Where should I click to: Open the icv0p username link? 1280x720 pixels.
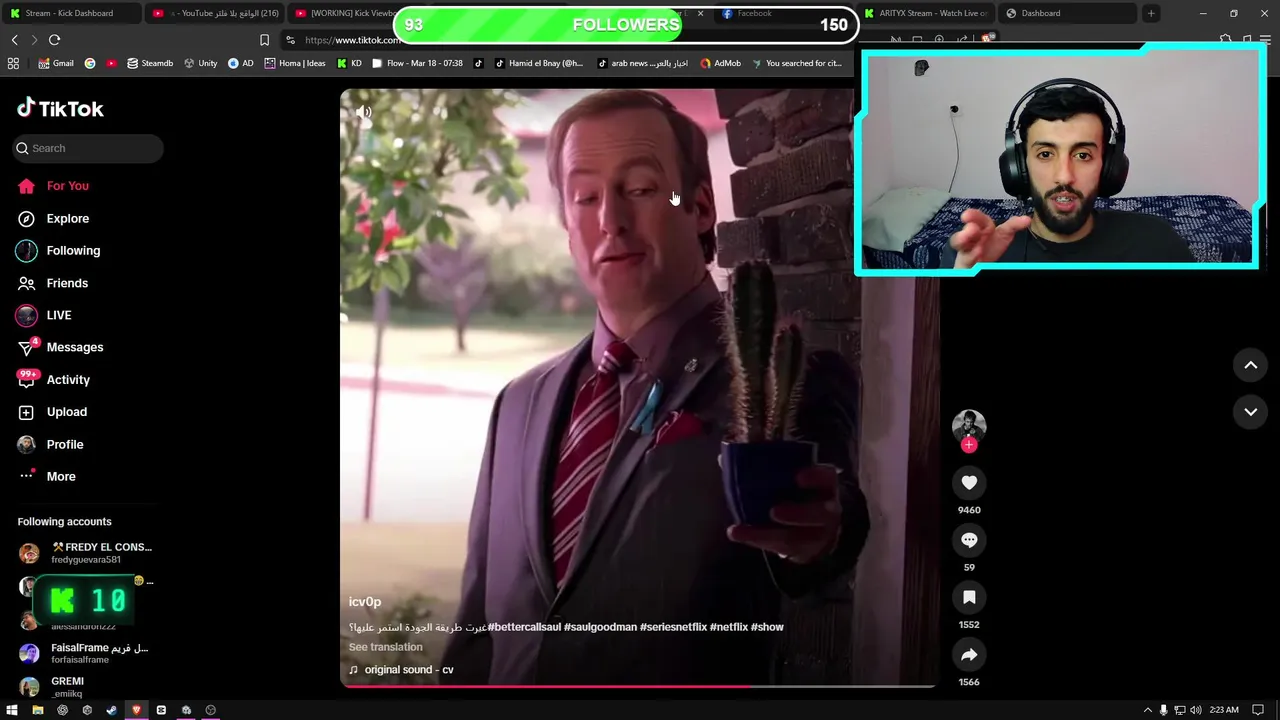click(x=365, y=602)
